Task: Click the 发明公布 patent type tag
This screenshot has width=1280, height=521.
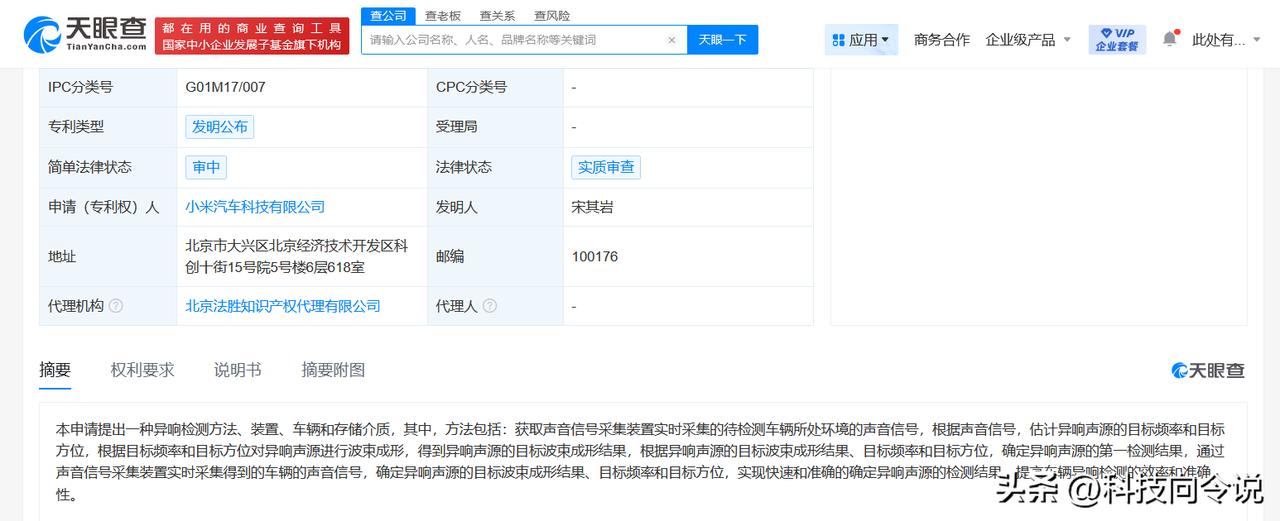Action: pos(219,127)
